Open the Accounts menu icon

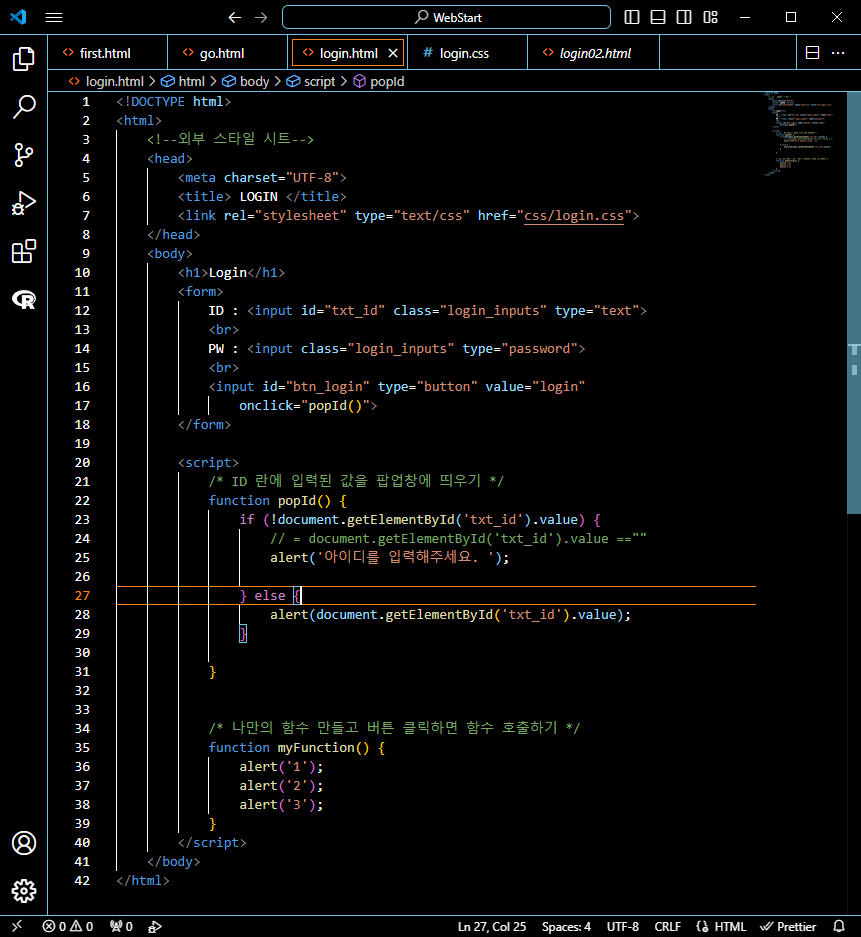24,843
